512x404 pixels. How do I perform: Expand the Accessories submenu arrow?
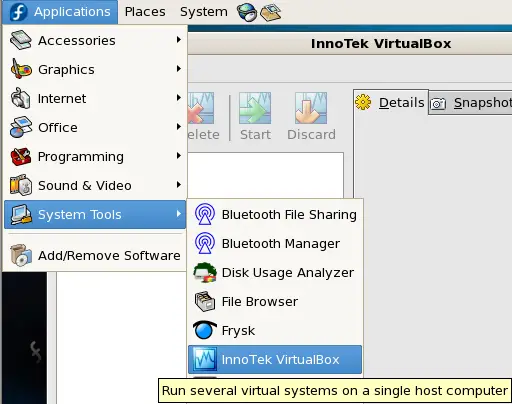tap(179, 40)
